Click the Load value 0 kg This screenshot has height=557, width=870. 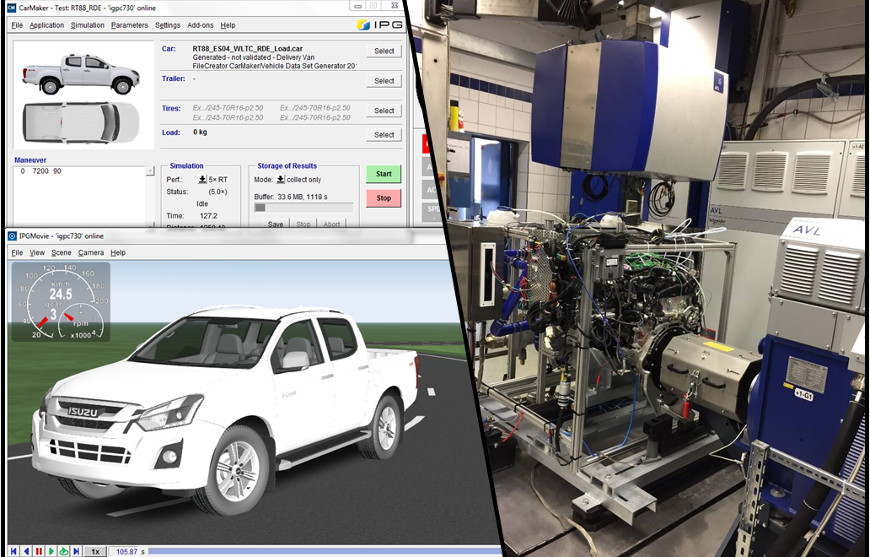click(x=201, y=133)
